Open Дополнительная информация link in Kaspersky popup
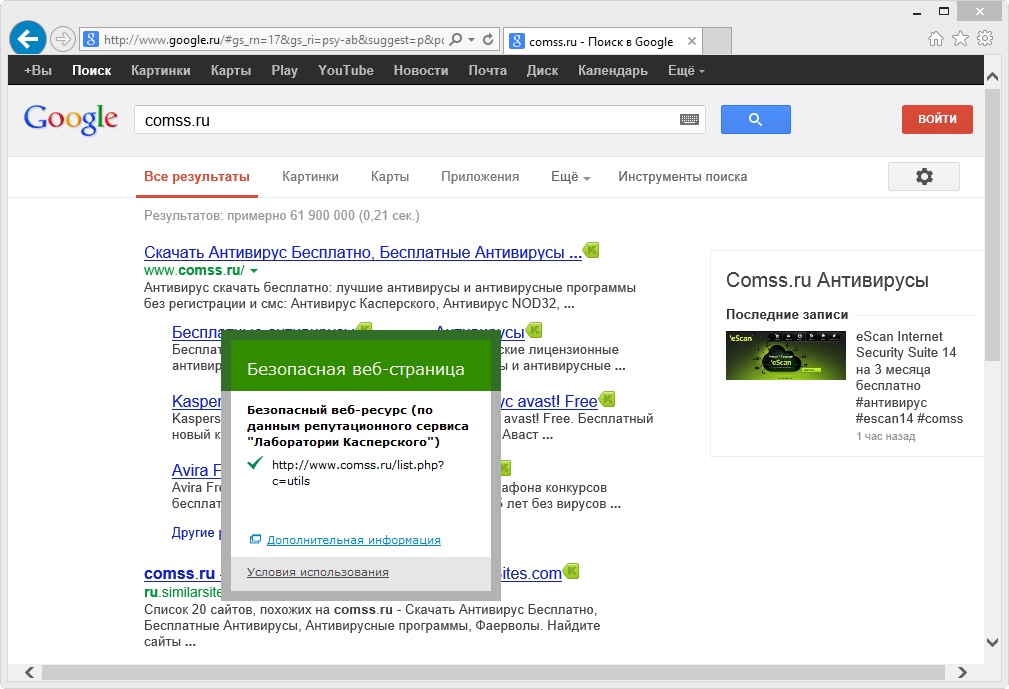Screen dimensions: 1009x689 point(354,540)
